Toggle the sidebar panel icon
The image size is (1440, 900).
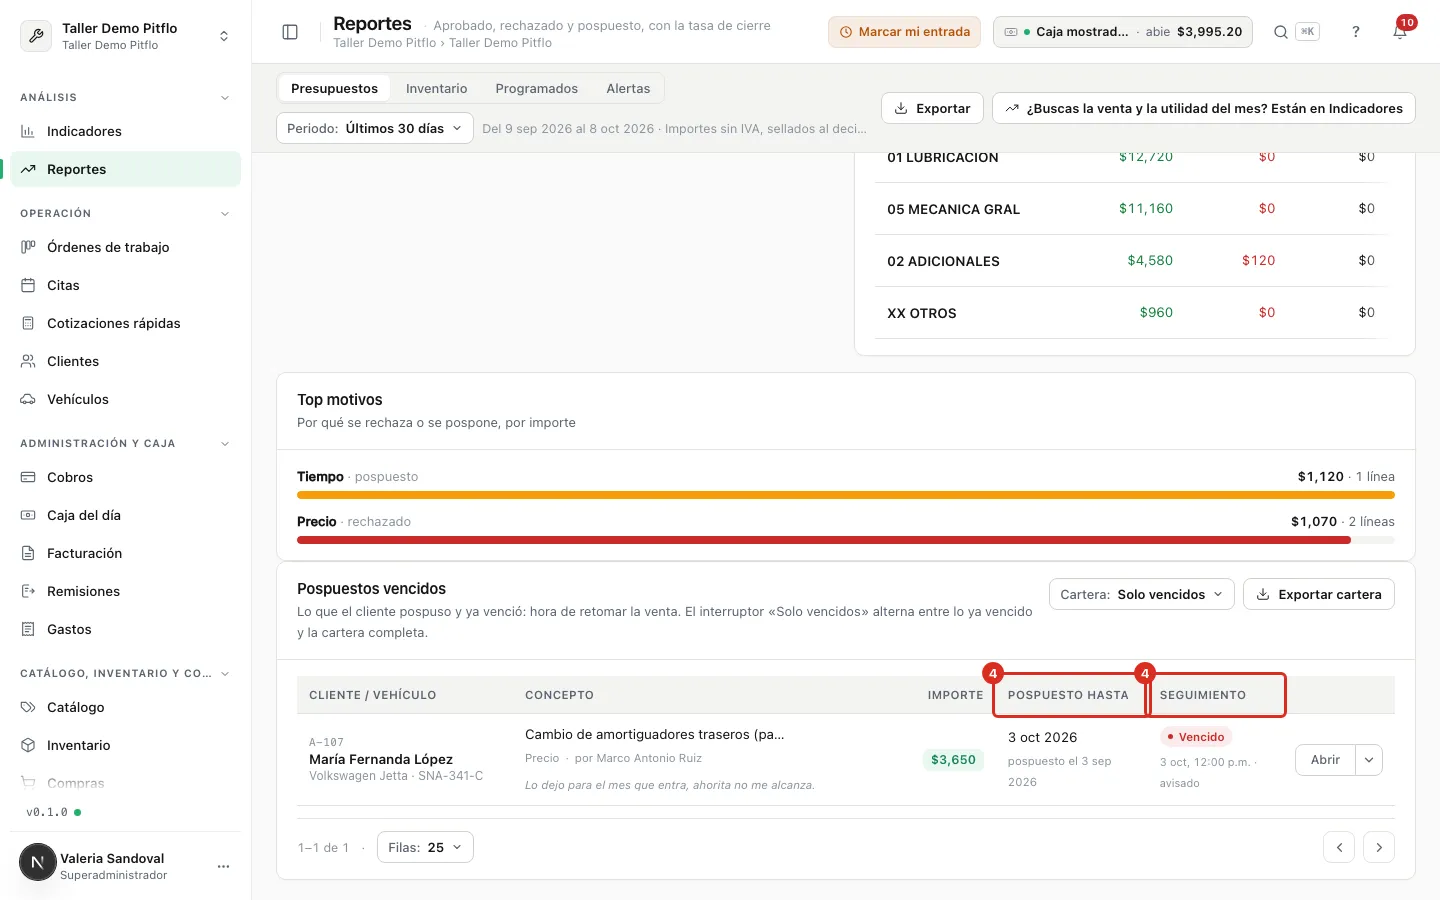pos(290,32)
